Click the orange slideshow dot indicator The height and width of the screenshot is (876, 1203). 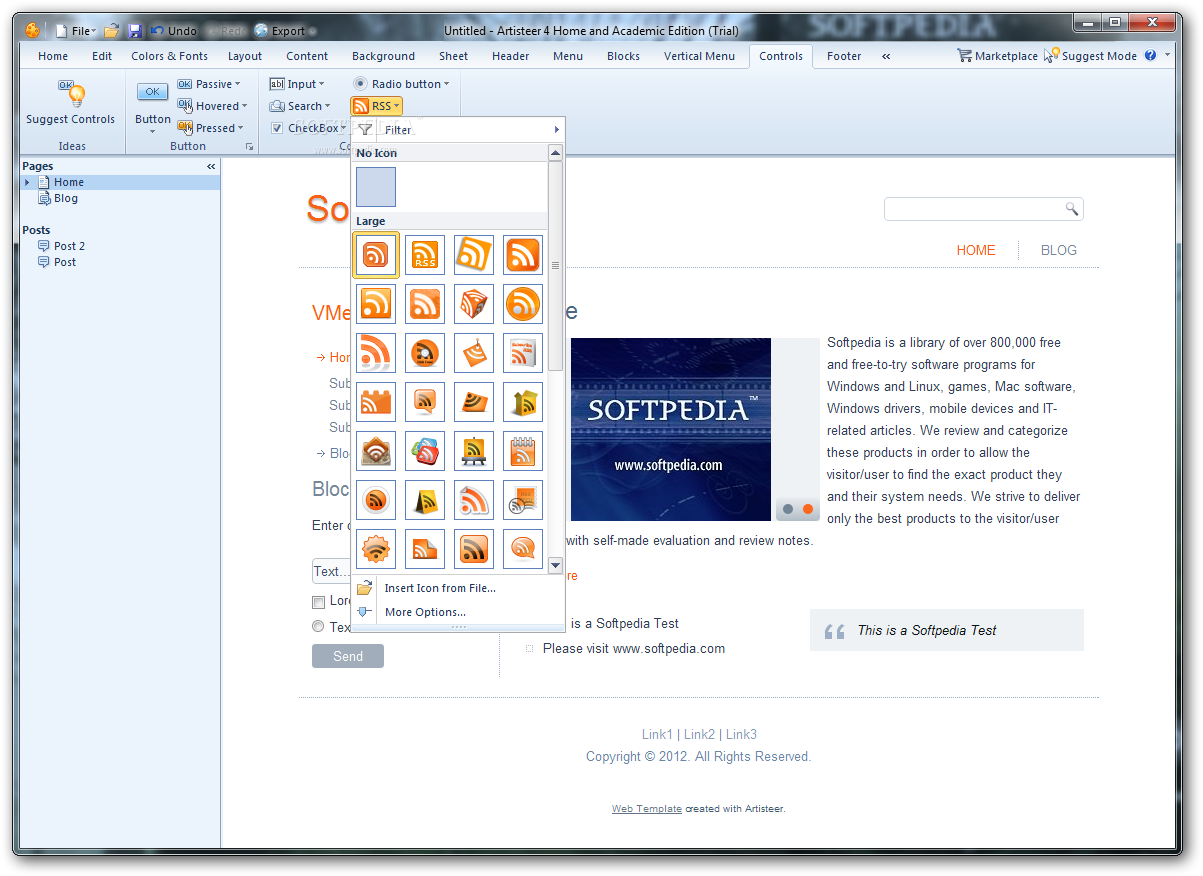[x=808, y=509]
